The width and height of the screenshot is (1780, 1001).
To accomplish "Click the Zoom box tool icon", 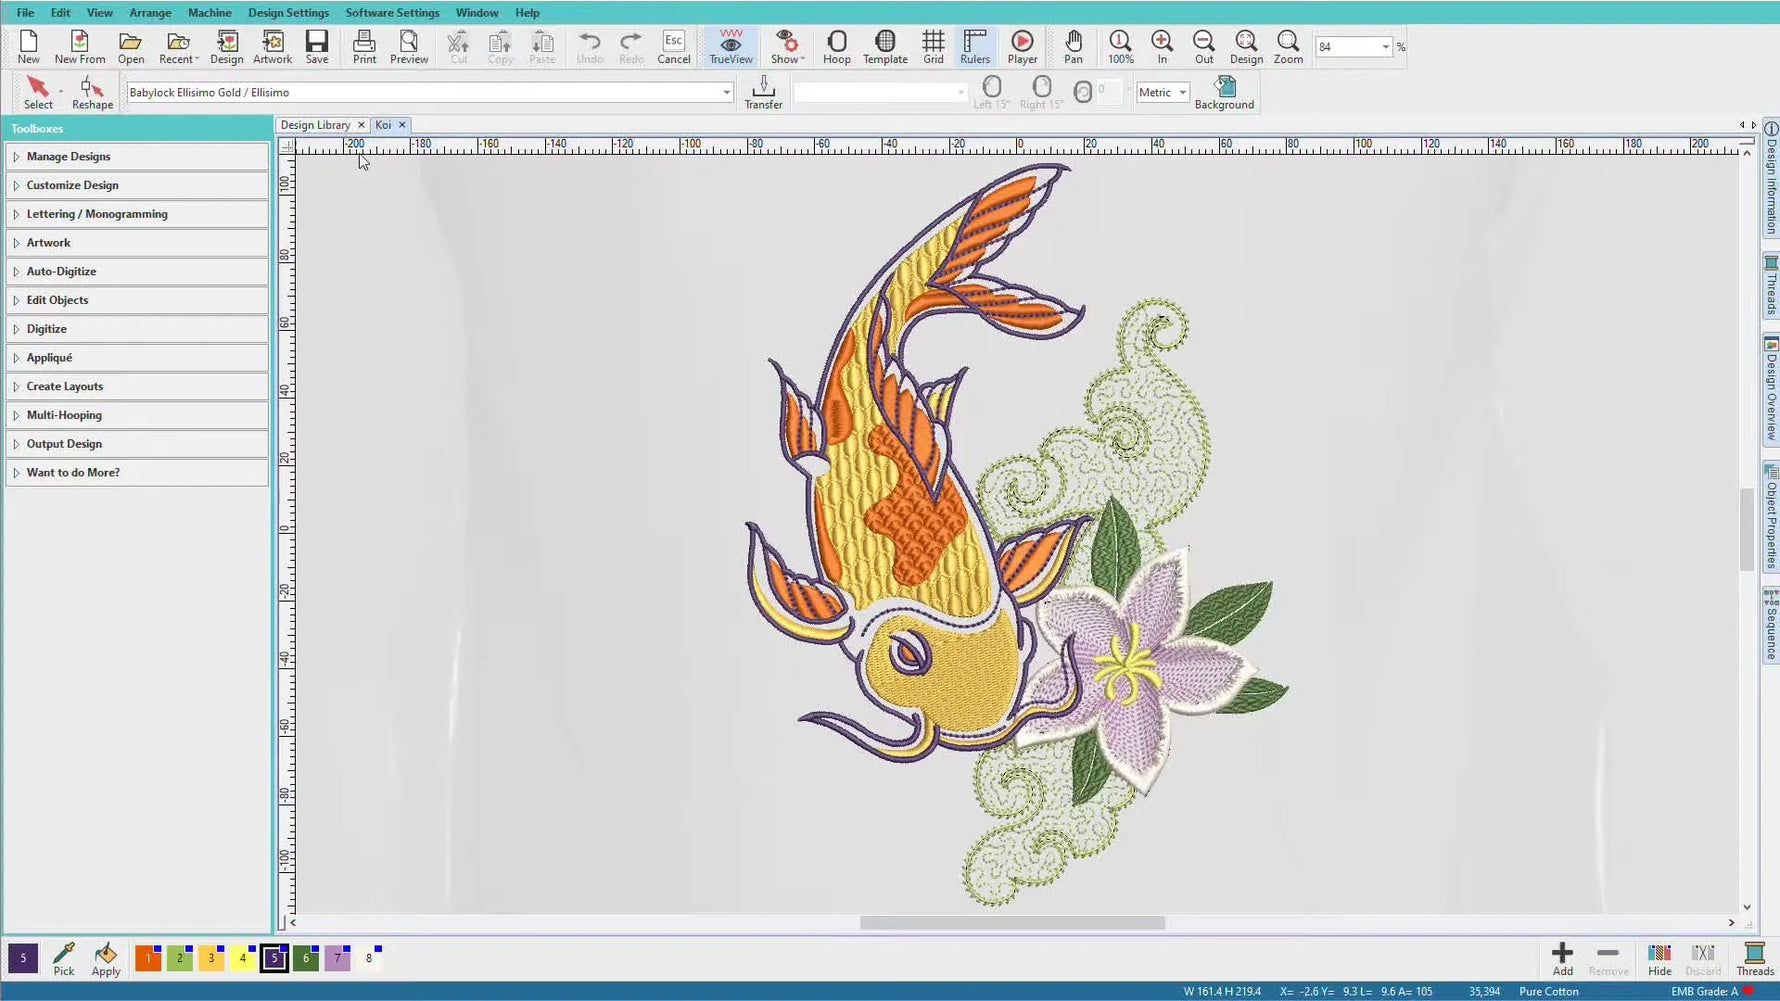I will coord(1288,46).
